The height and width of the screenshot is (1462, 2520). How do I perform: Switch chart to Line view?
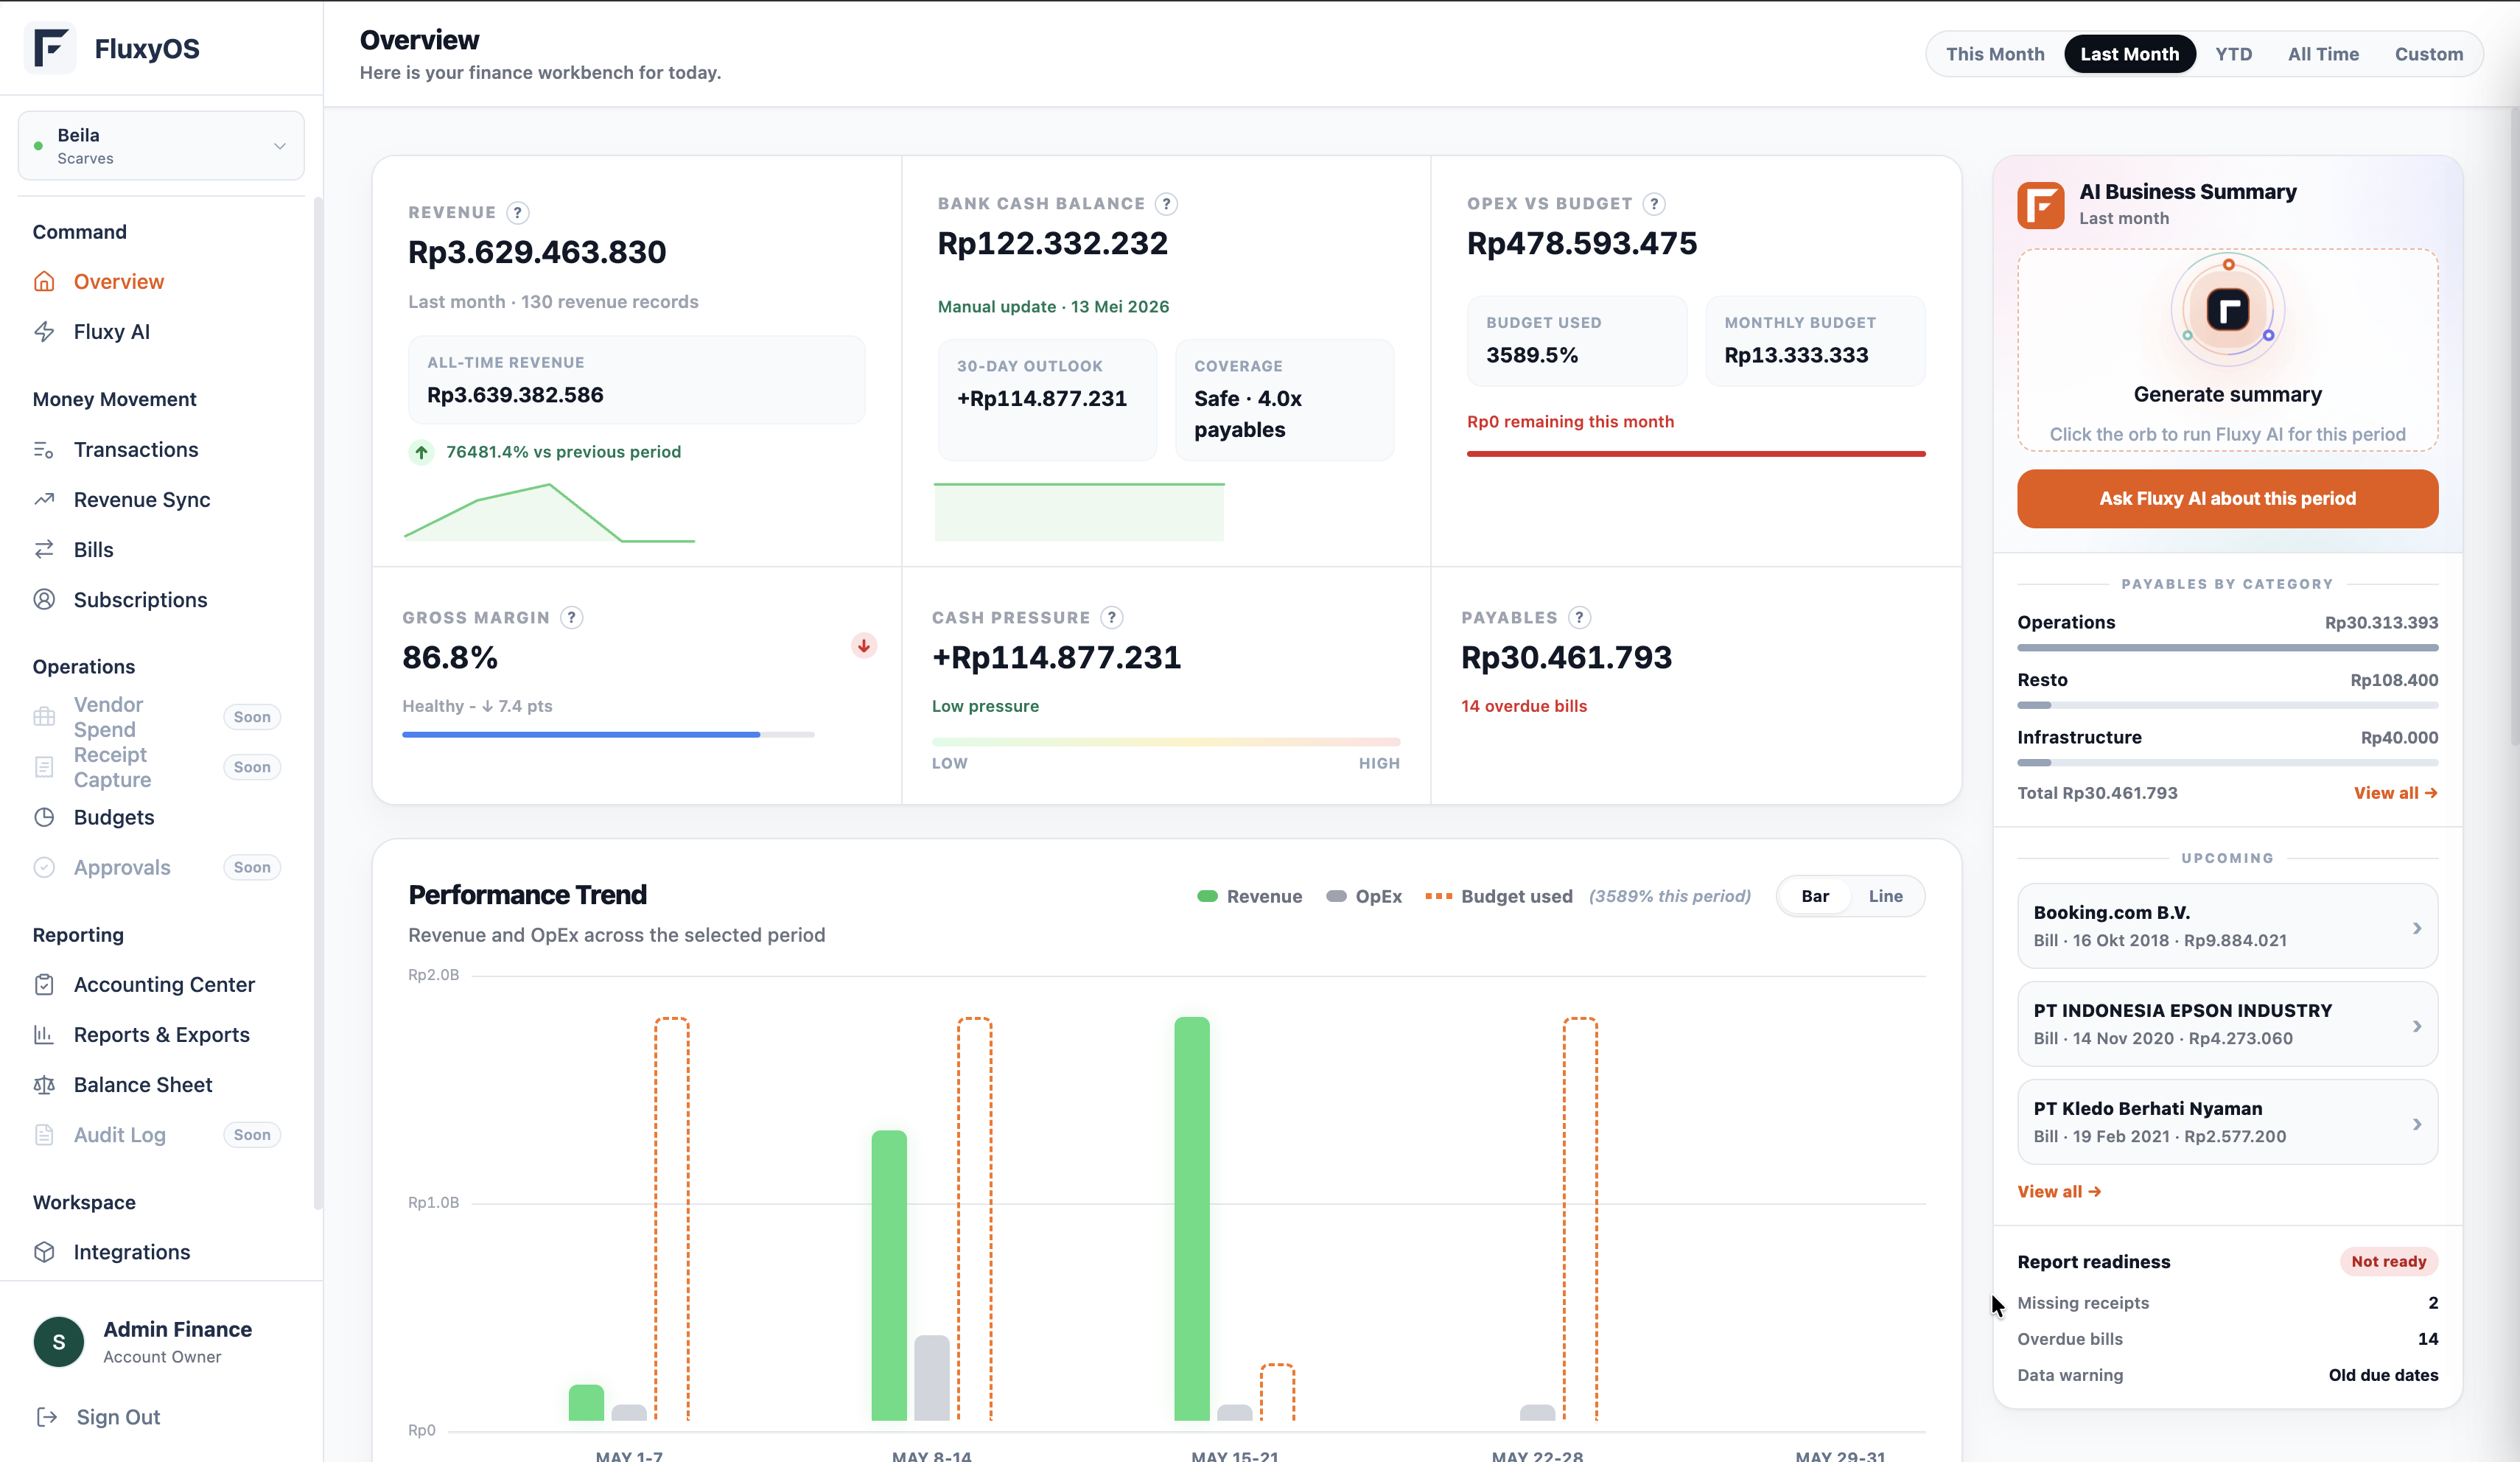(1885, 896)
